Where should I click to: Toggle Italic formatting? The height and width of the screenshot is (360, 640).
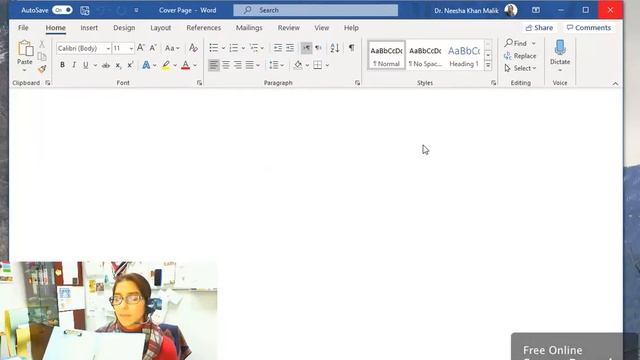74,65
